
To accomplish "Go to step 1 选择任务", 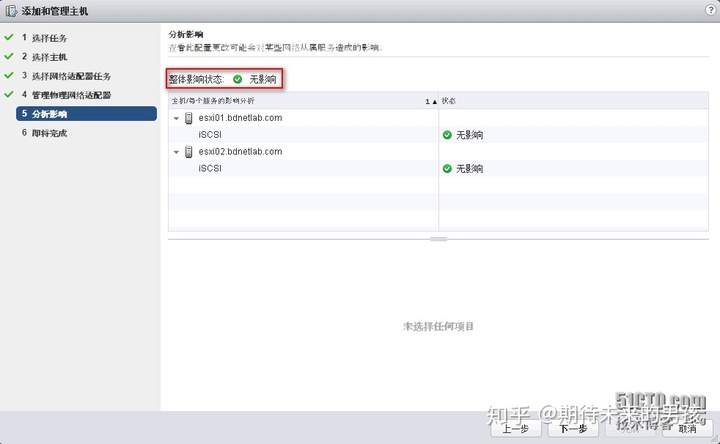I will tap(44, 38).
